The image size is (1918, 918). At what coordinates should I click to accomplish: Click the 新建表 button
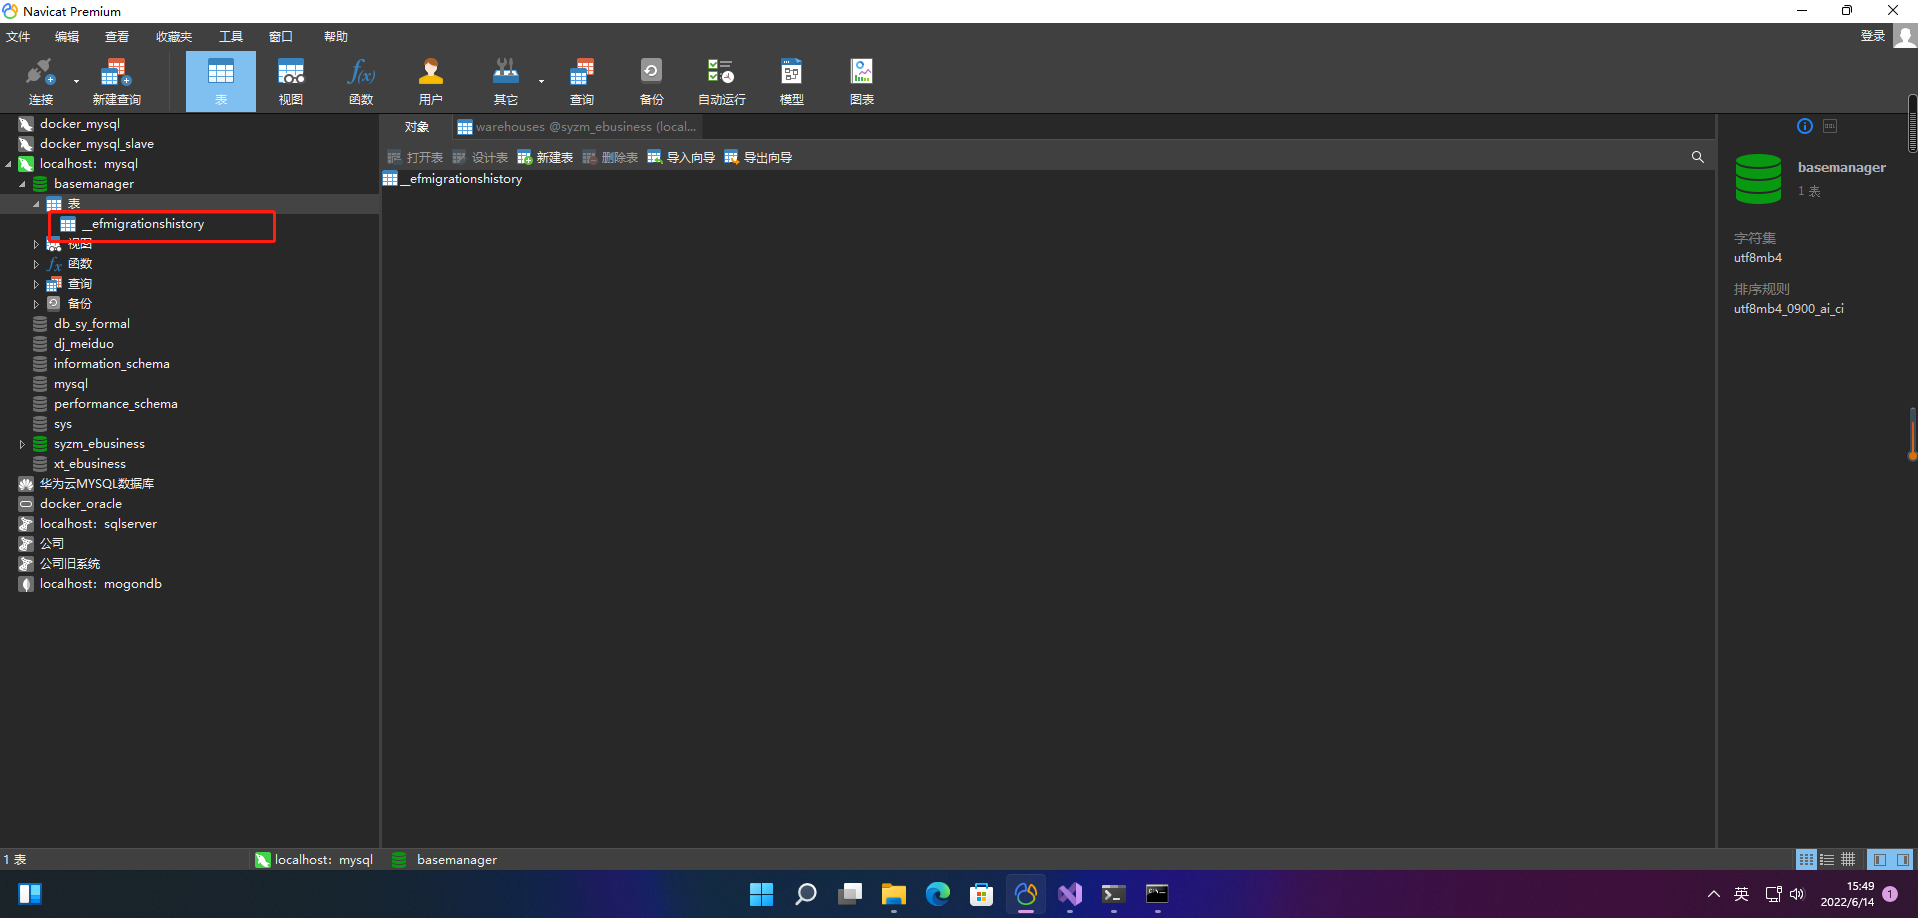[x=545, y=157]
